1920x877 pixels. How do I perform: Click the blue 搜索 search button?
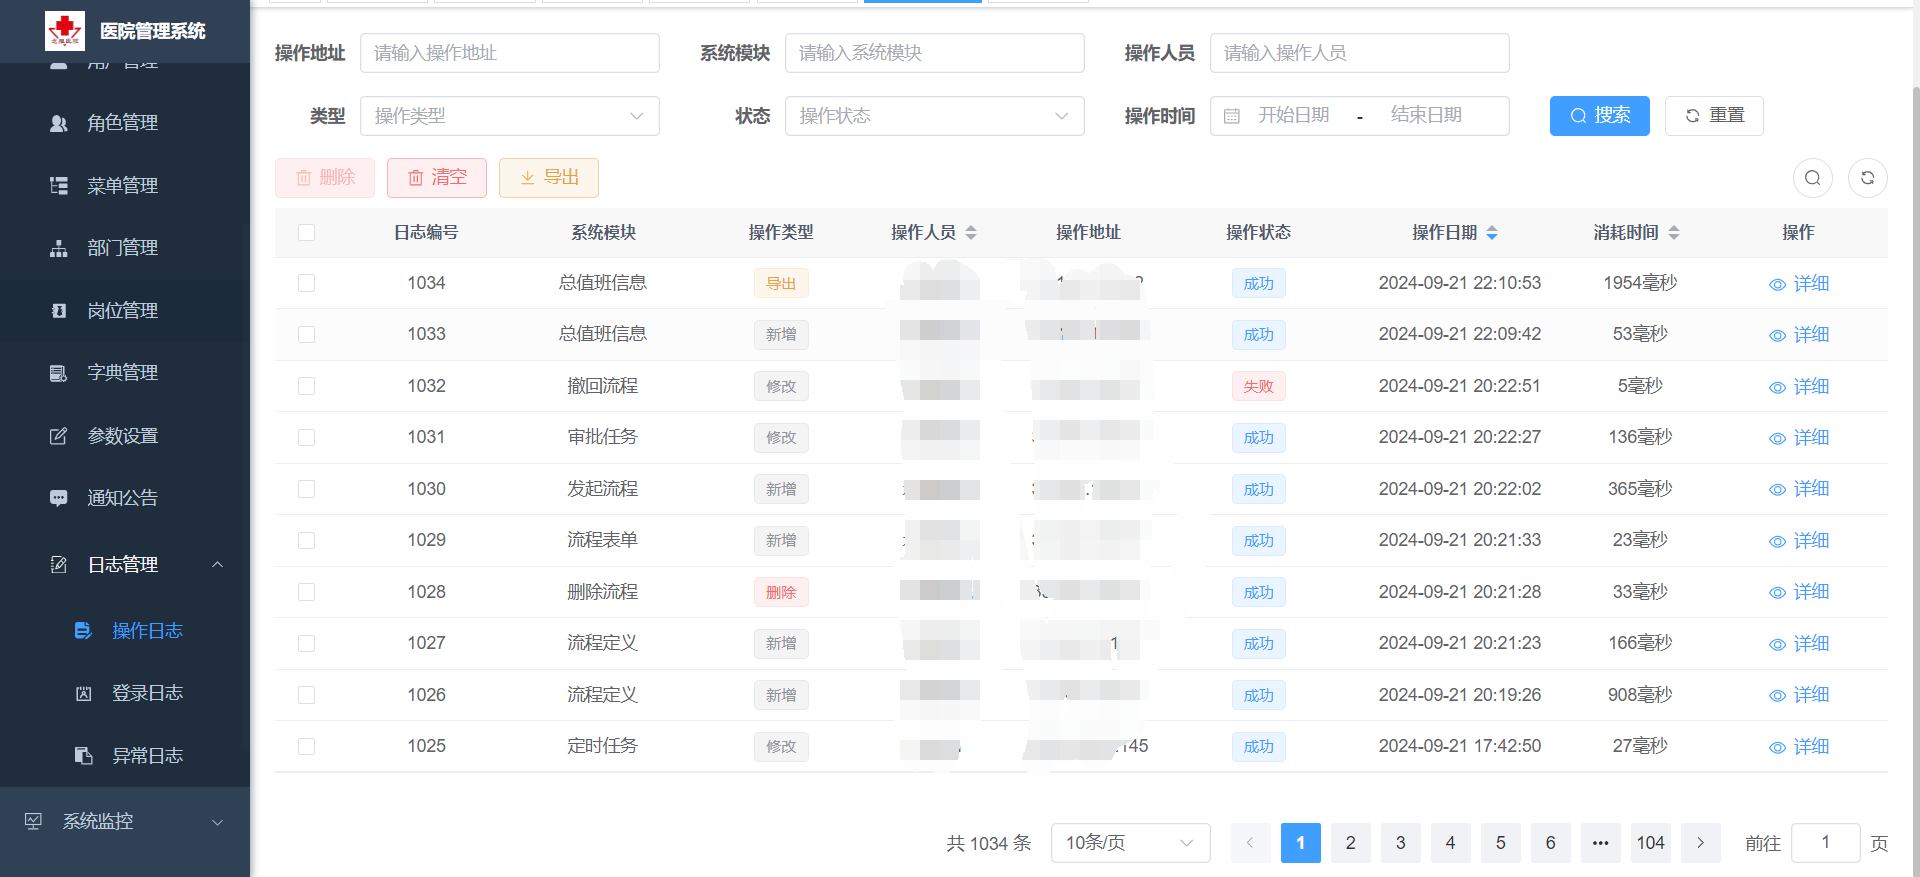click(1599, 116)
